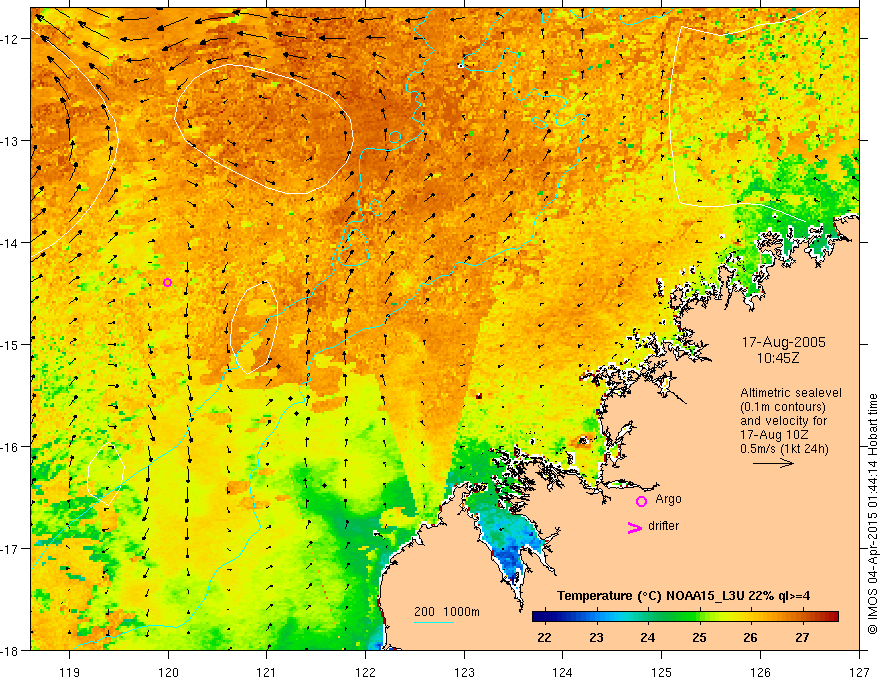The image size is (880, 680).
Task: Click the latitude axis label '-15'
Action: click(x=12, y=344)
